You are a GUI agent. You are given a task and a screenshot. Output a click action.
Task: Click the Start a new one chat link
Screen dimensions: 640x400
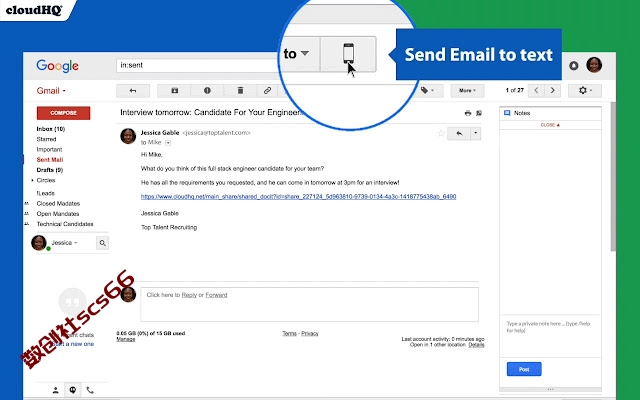pos(73,344)
